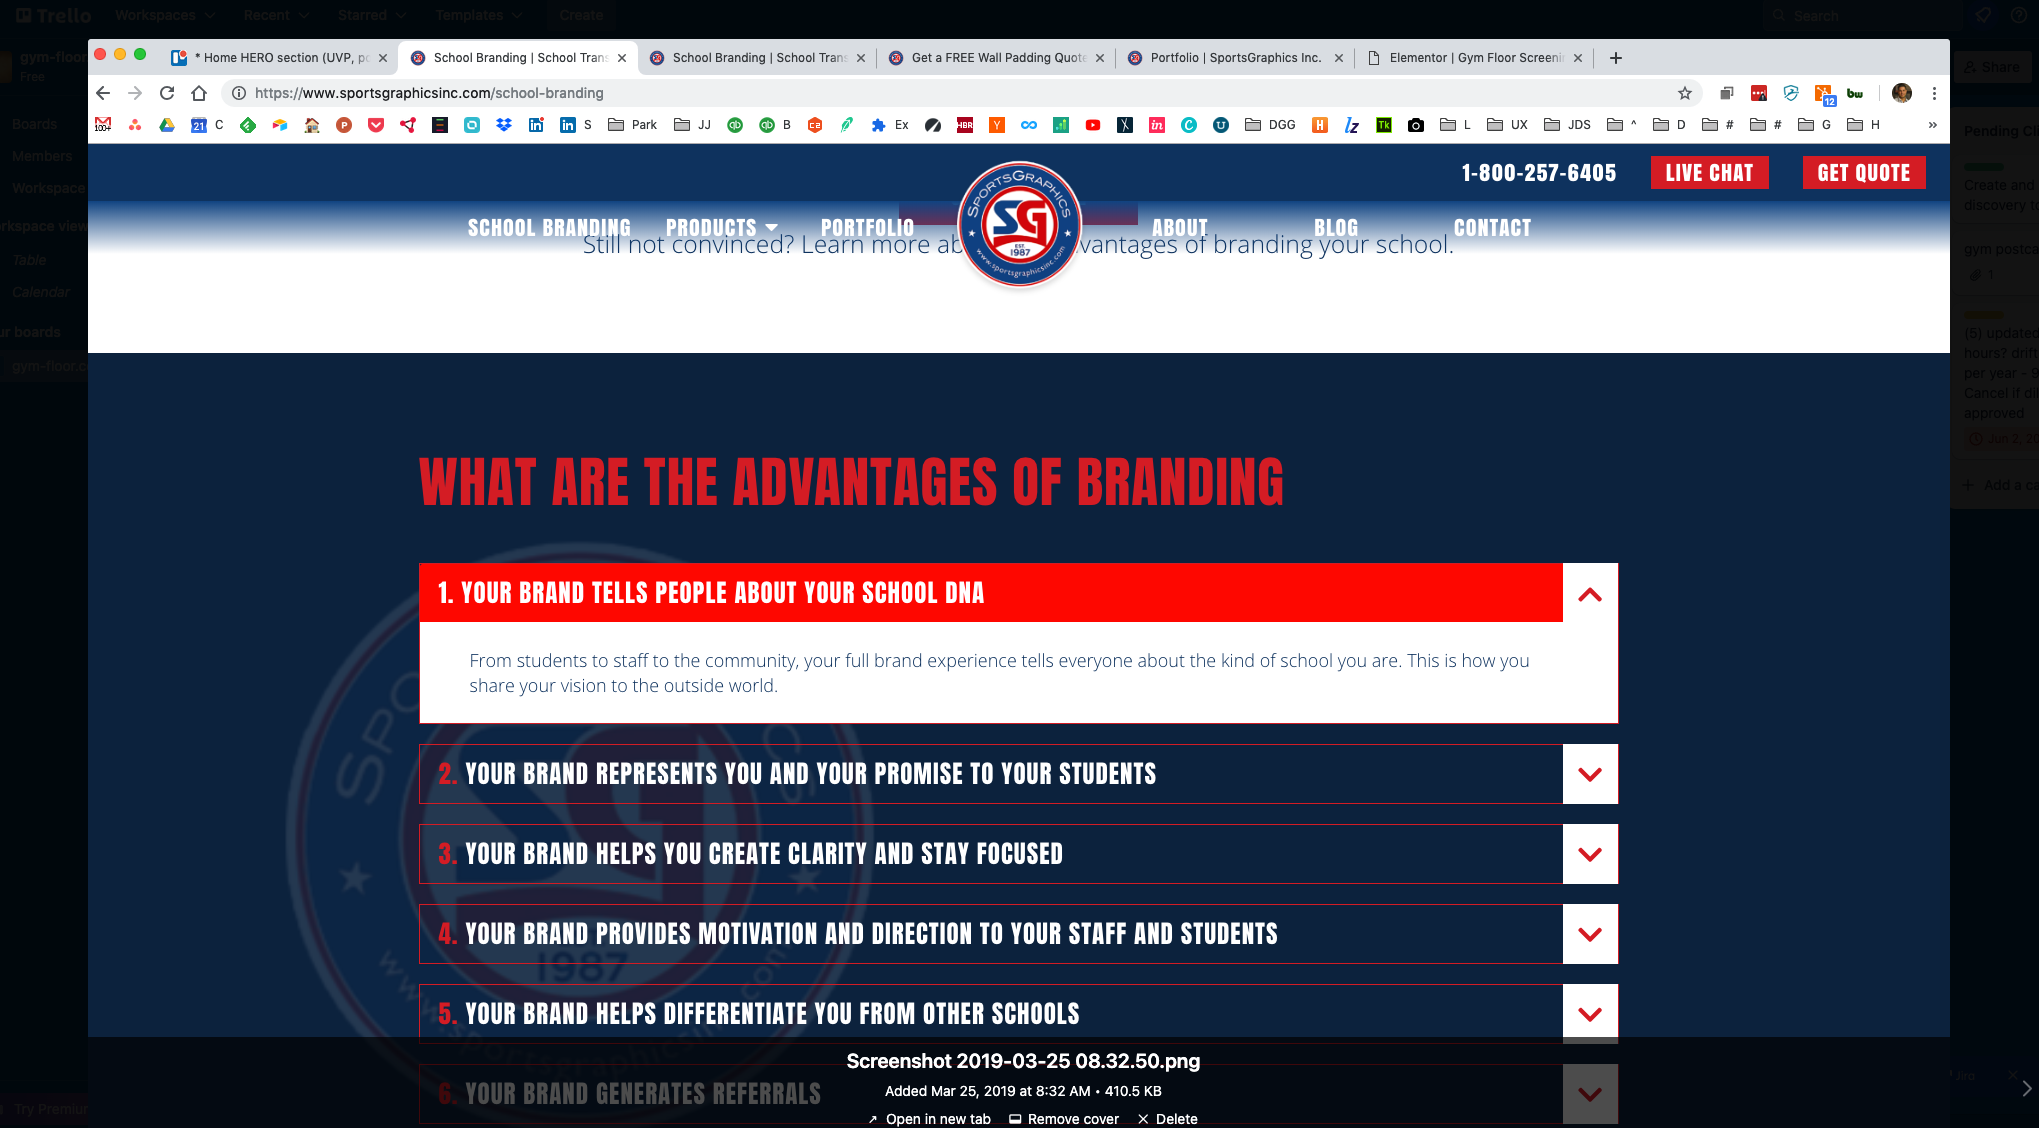Viewport: 2039px width, 1128px height.
Task: Click the browser reload icon
Action: tap(166, 93)
